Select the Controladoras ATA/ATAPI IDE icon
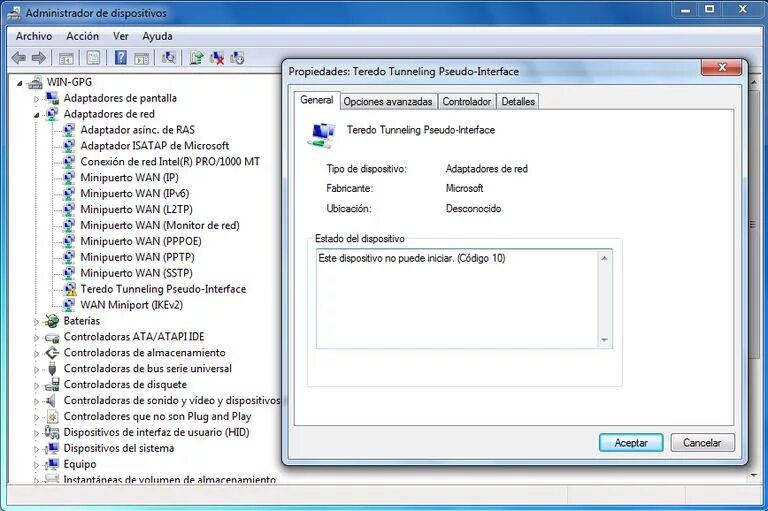Screen dimensions: 768x511 (x=51, y=337)
